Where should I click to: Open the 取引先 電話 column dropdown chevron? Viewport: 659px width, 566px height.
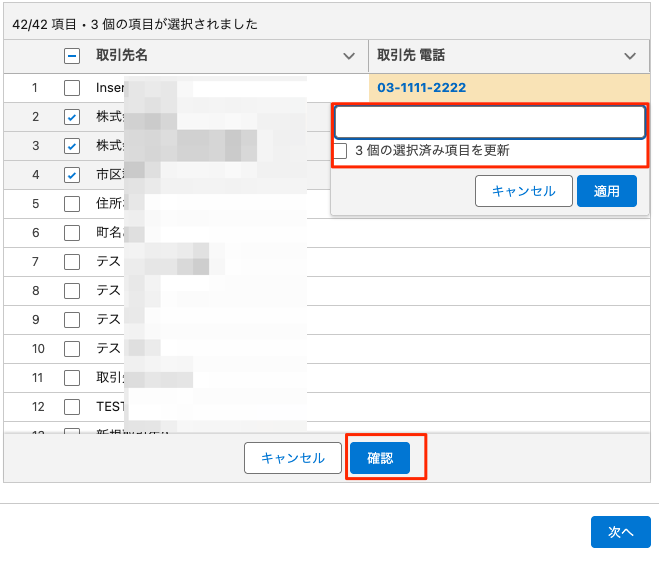(x=629, y=56)
